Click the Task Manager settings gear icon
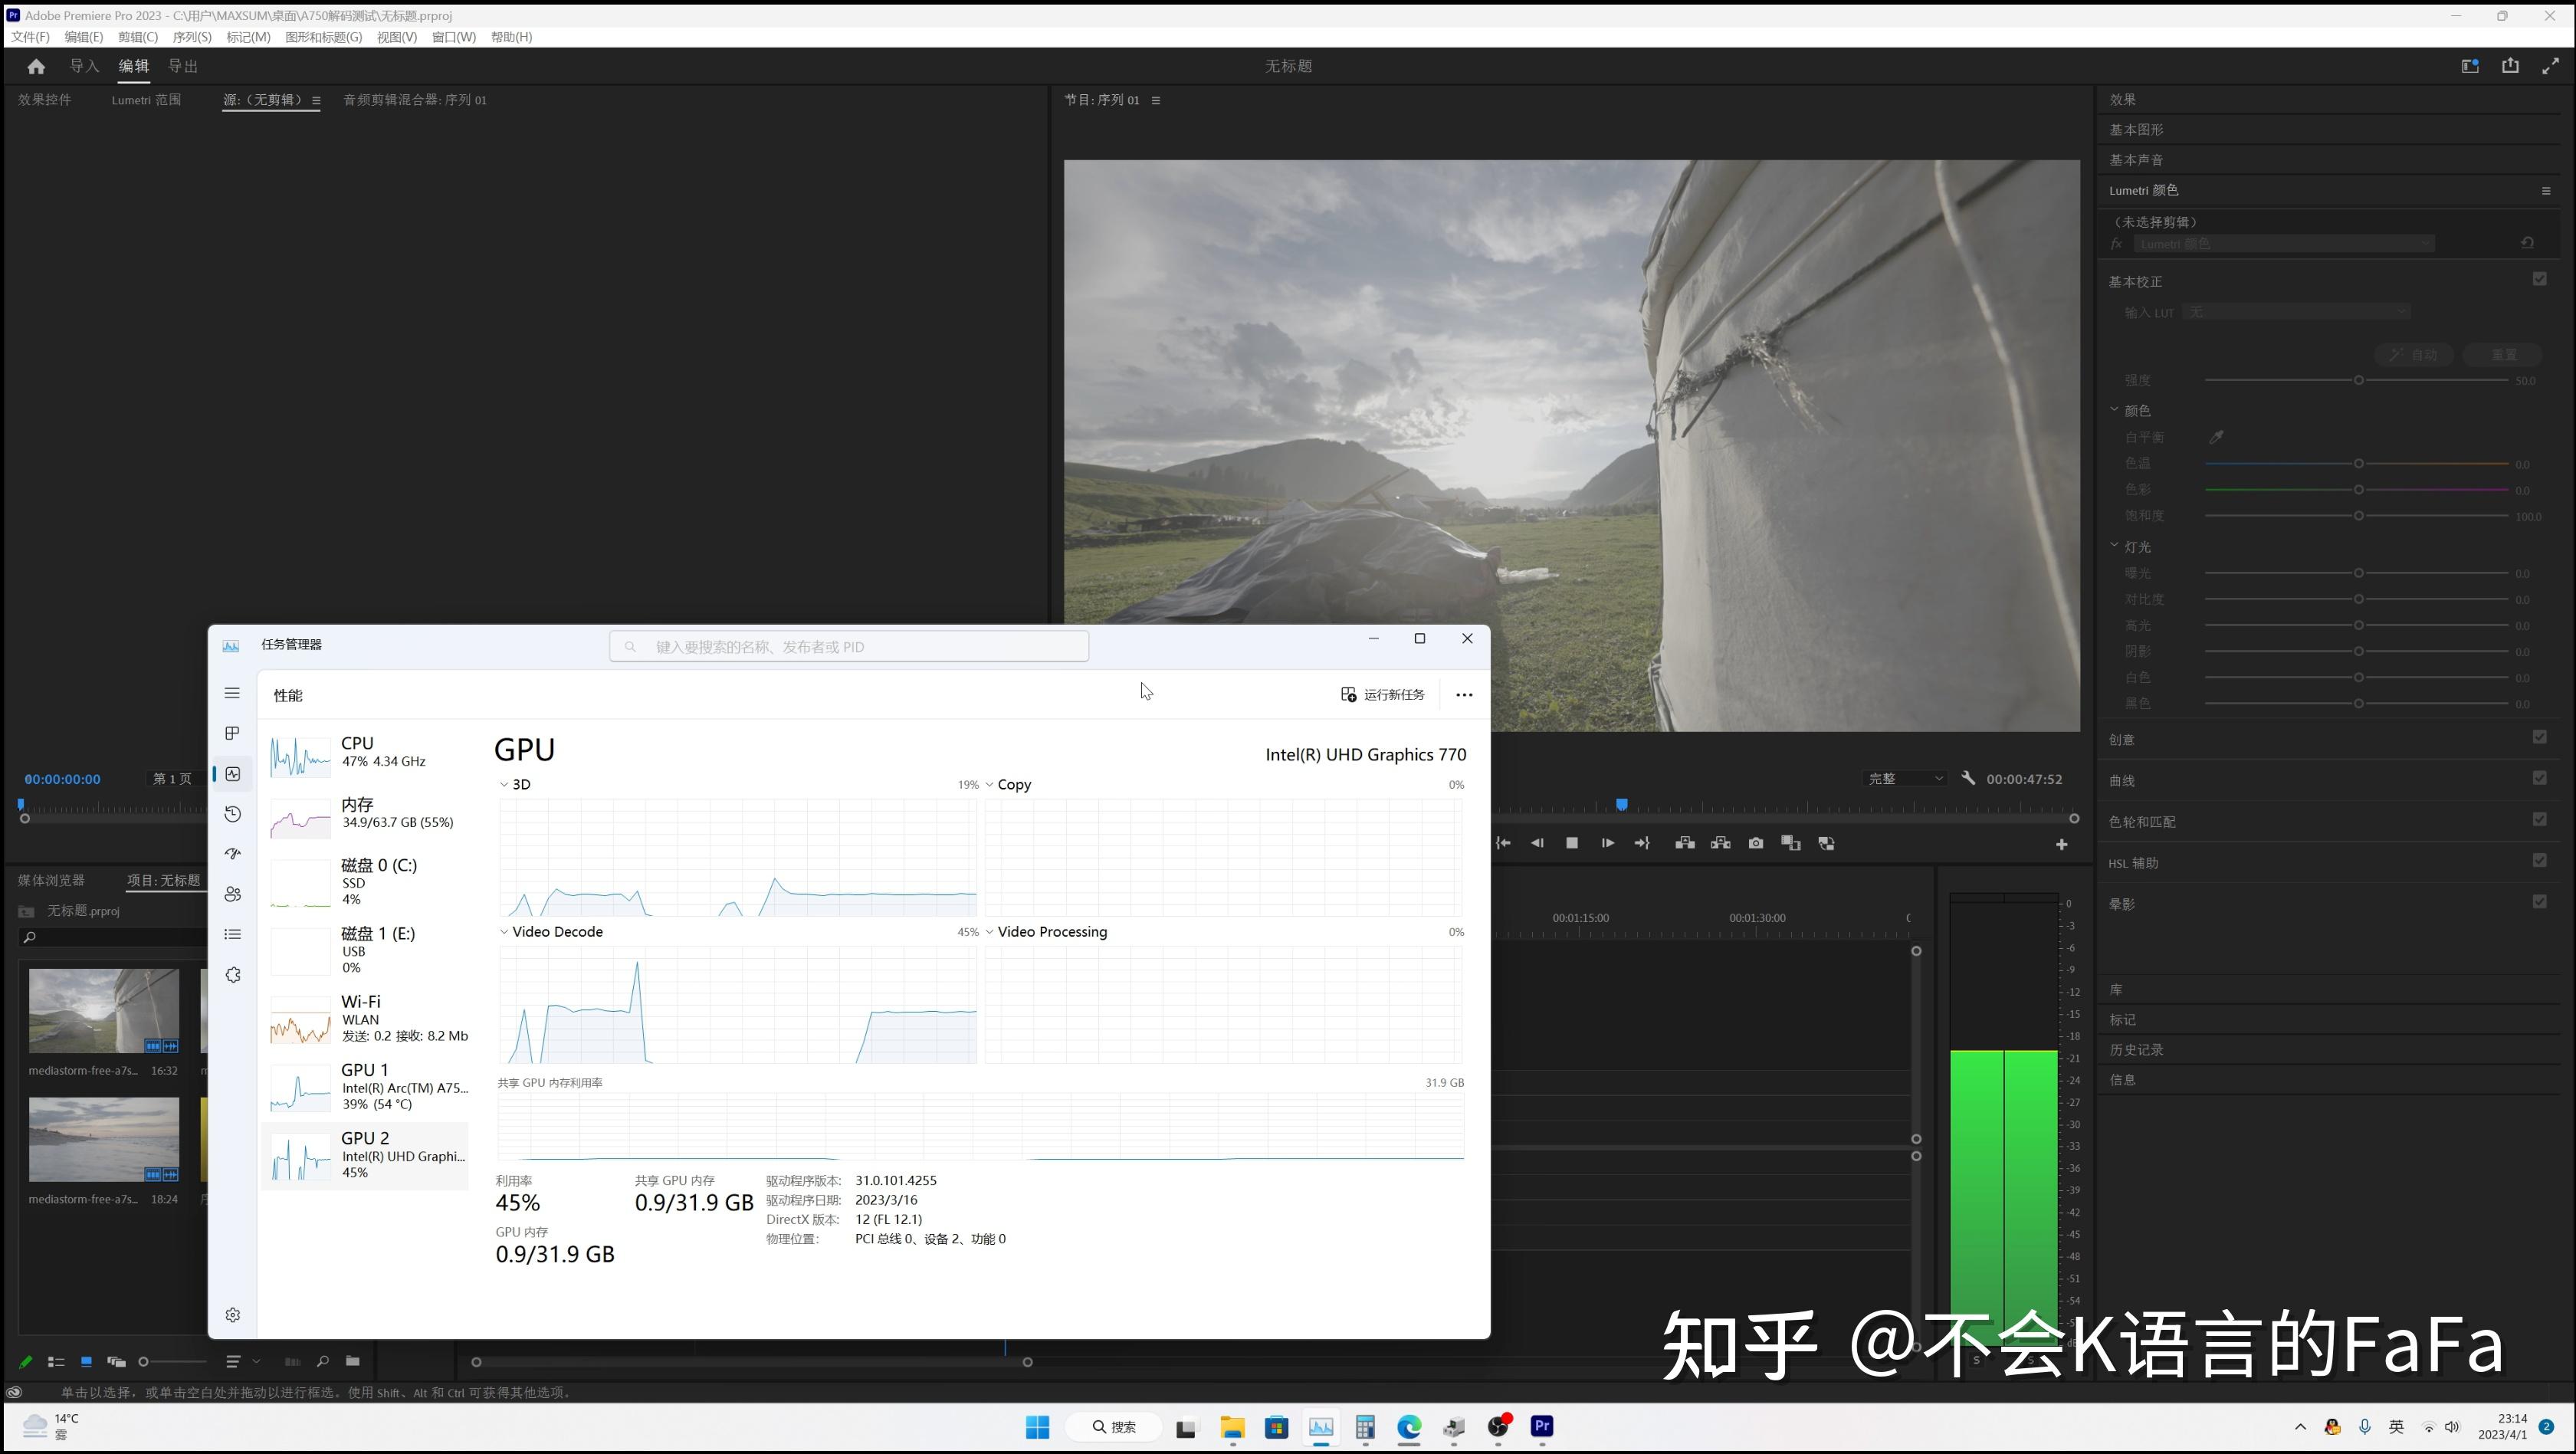This screenshot has height=1454, width=2576. click(x=233, y=1315)
